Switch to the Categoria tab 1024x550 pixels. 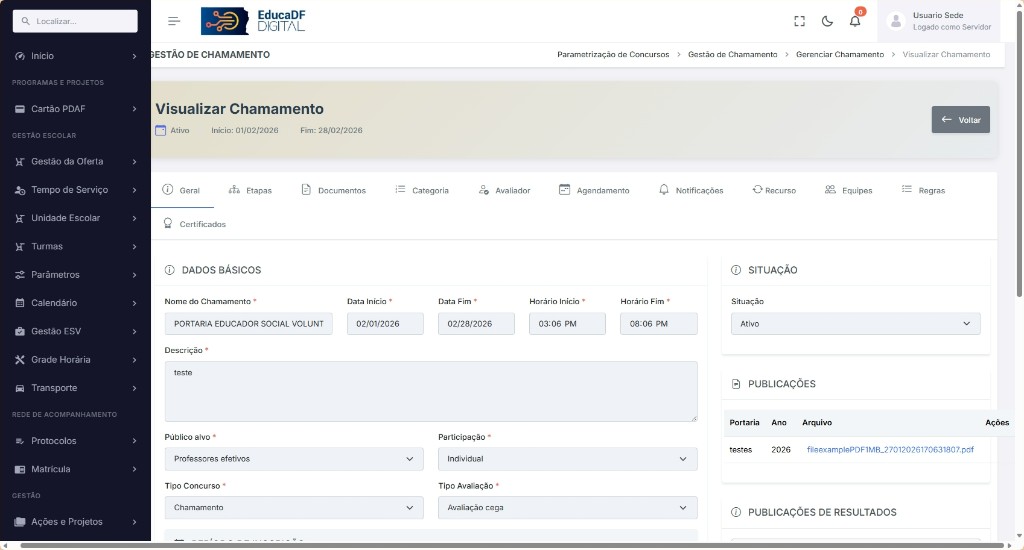(422, 190)
